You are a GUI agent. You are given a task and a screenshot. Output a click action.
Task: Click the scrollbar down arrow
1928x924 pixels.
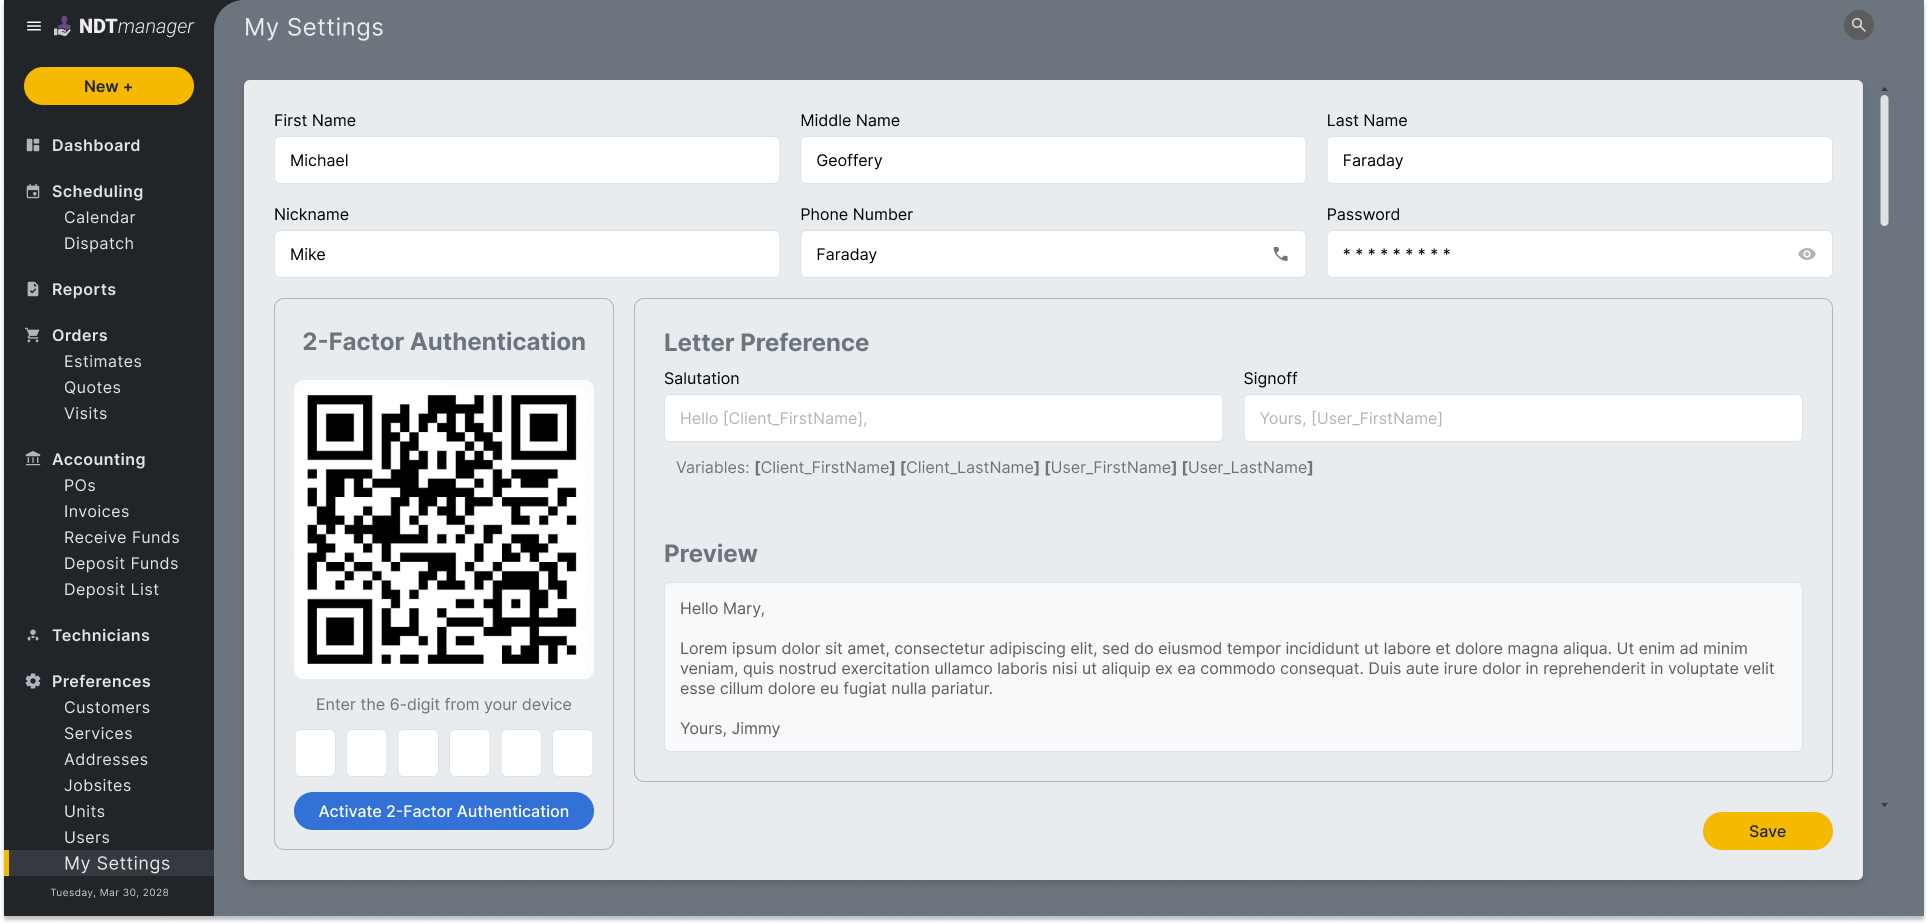point(1884,804)
